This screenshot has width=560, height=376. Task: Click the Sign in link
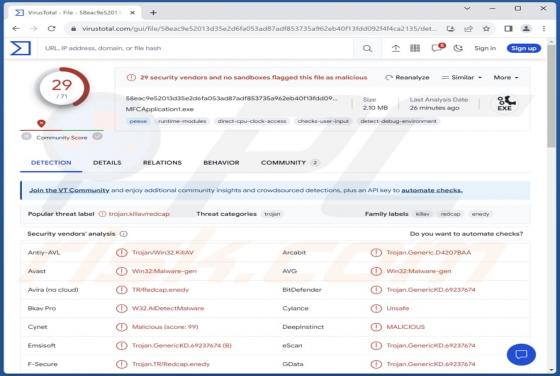click(485, 48)
